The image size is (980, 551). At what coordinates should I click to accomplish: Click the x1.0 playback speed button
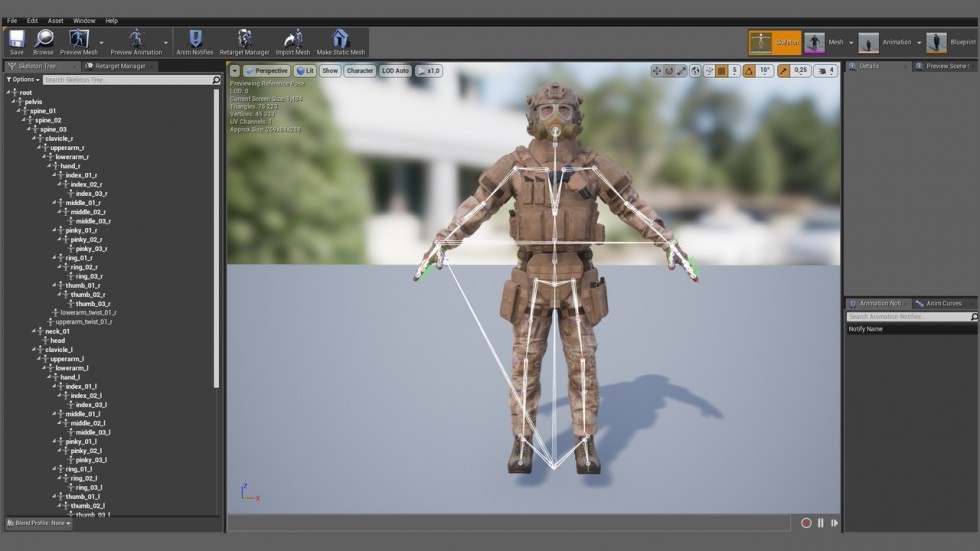[429, 71]
